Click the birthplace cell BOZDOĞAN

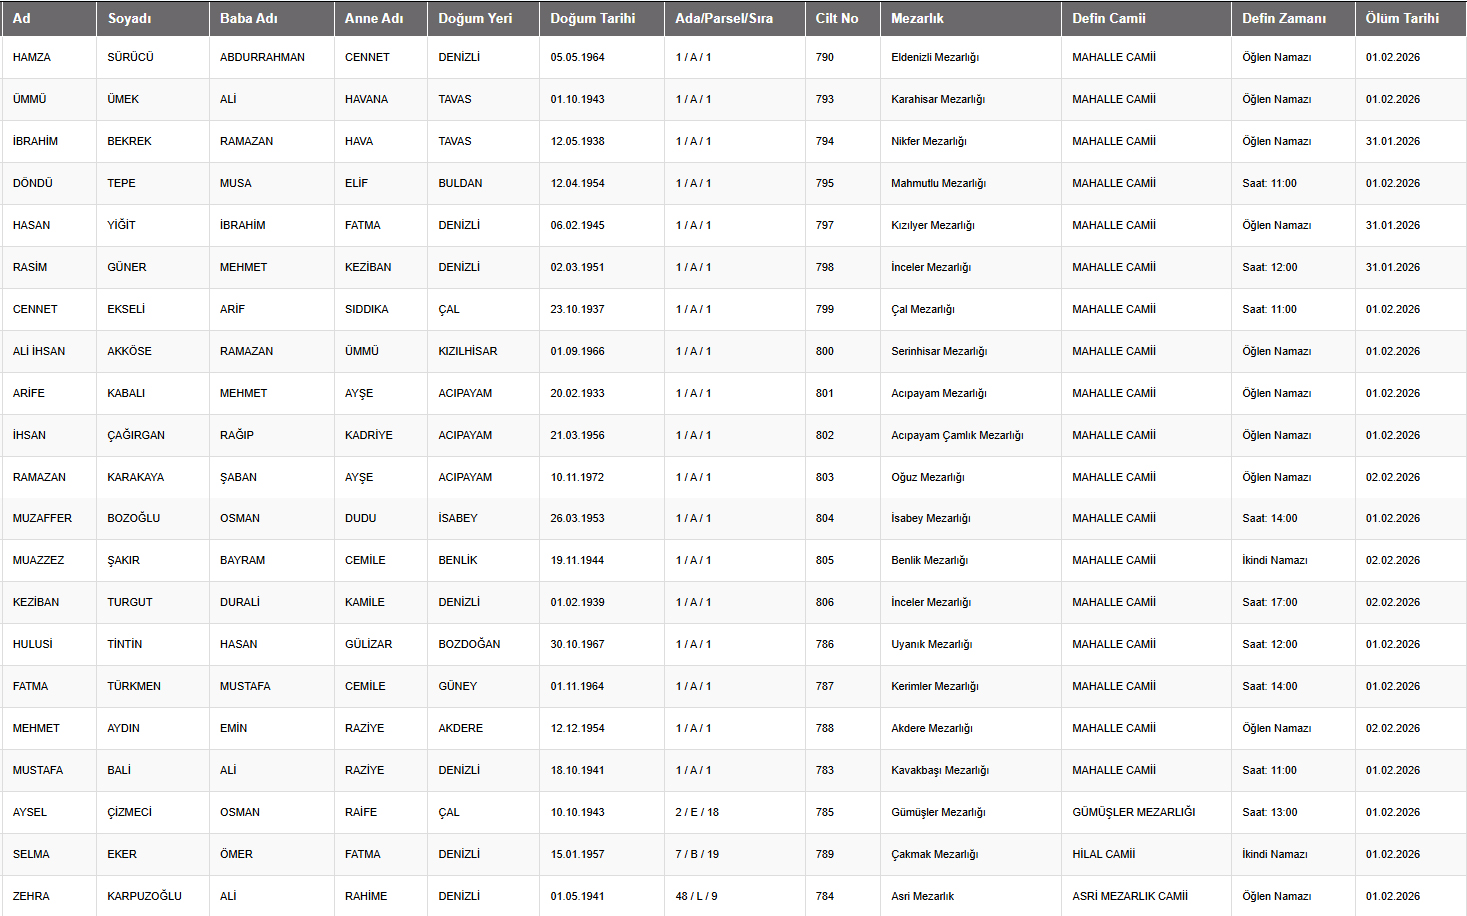pyautogui.click(x=469, y=644)
